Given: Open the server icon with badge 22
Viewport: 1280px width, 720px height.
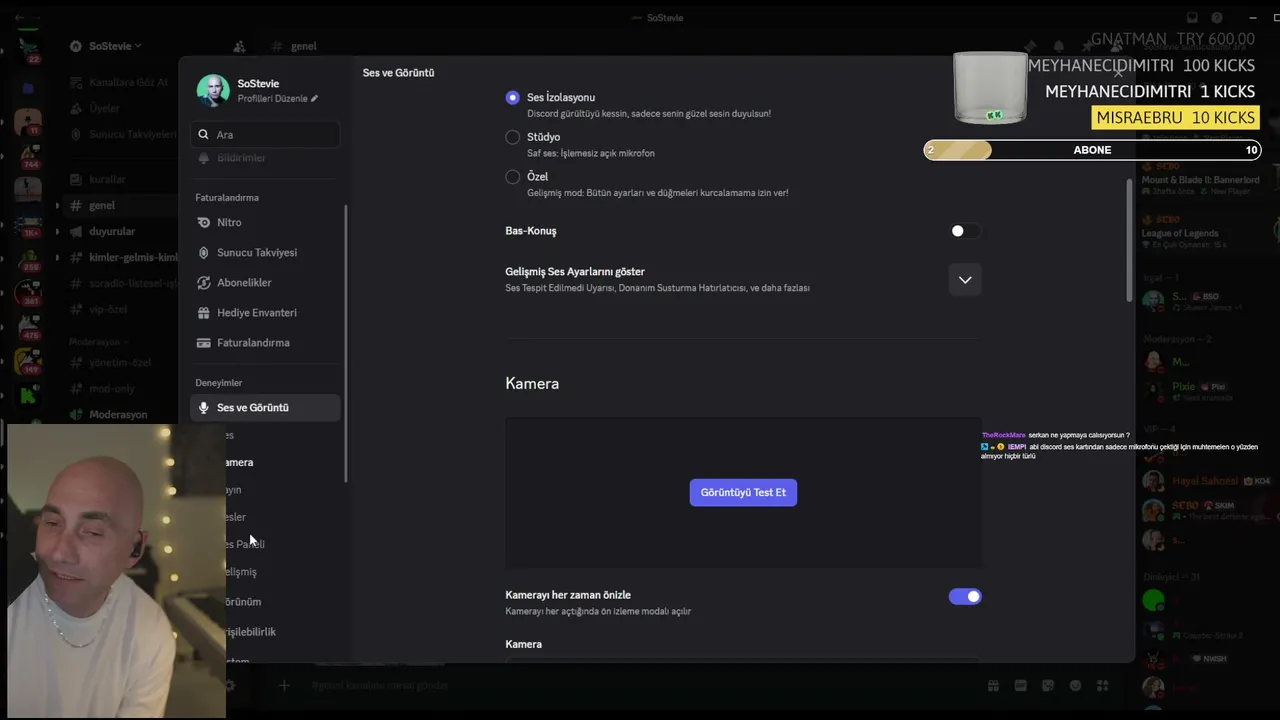Looking at the screenshot, I should [28, 49].
